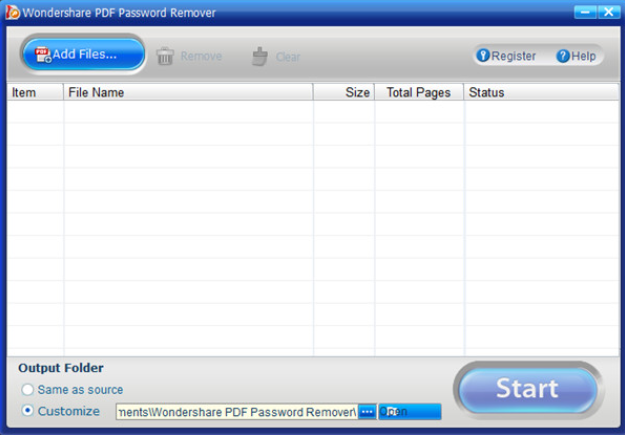The image size is (625, 435).
Task: Click the Add Files button
Action: (x=82, y=55)
